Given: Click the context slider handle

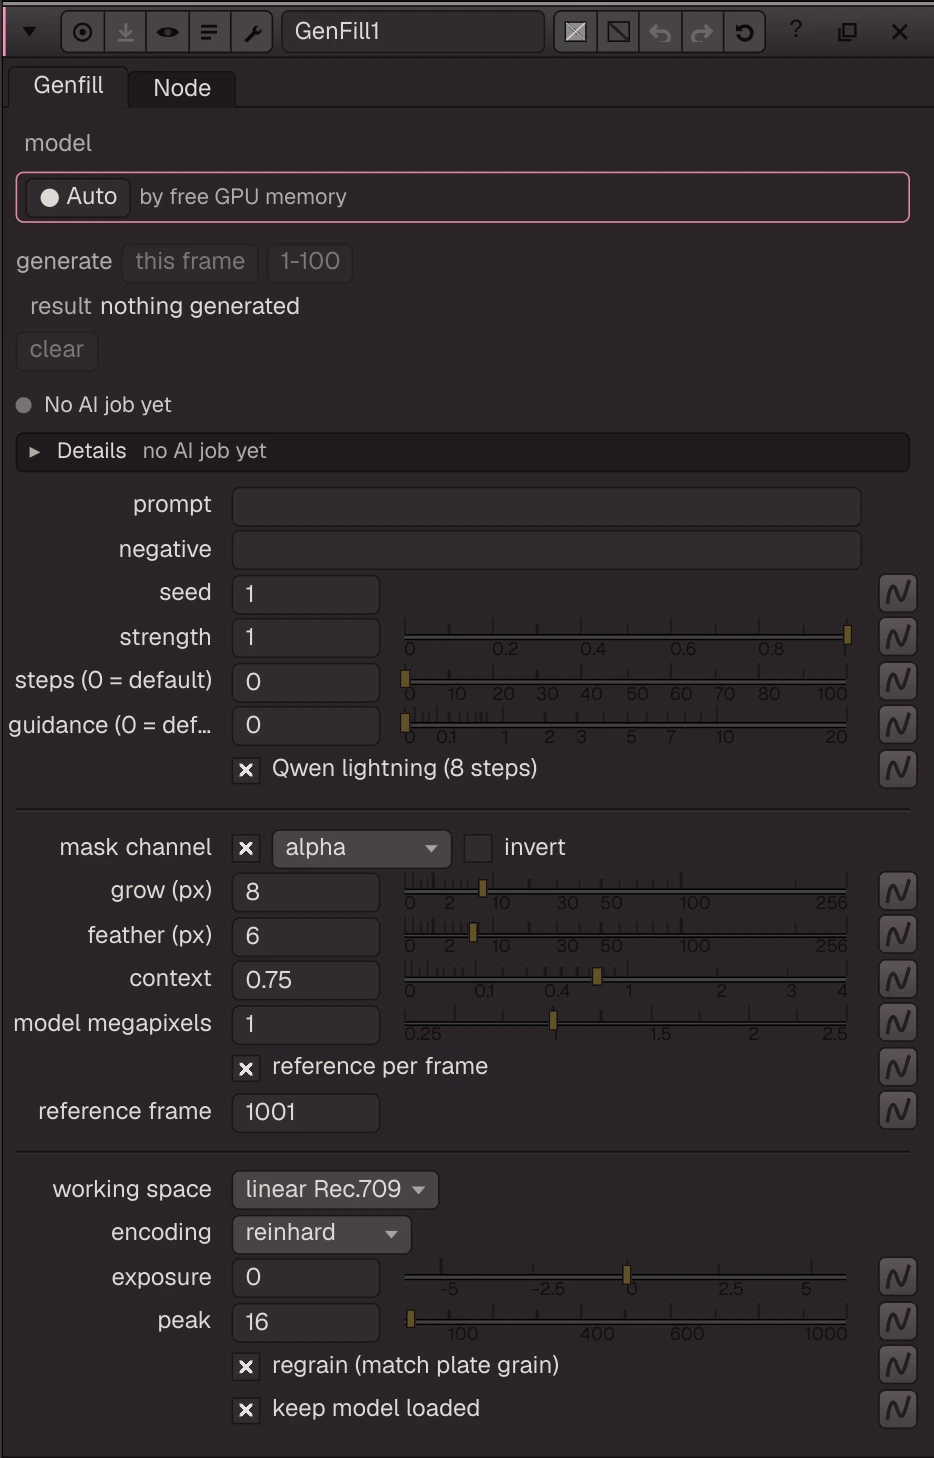Looking at the screenshot, I should tap(597, 976).
